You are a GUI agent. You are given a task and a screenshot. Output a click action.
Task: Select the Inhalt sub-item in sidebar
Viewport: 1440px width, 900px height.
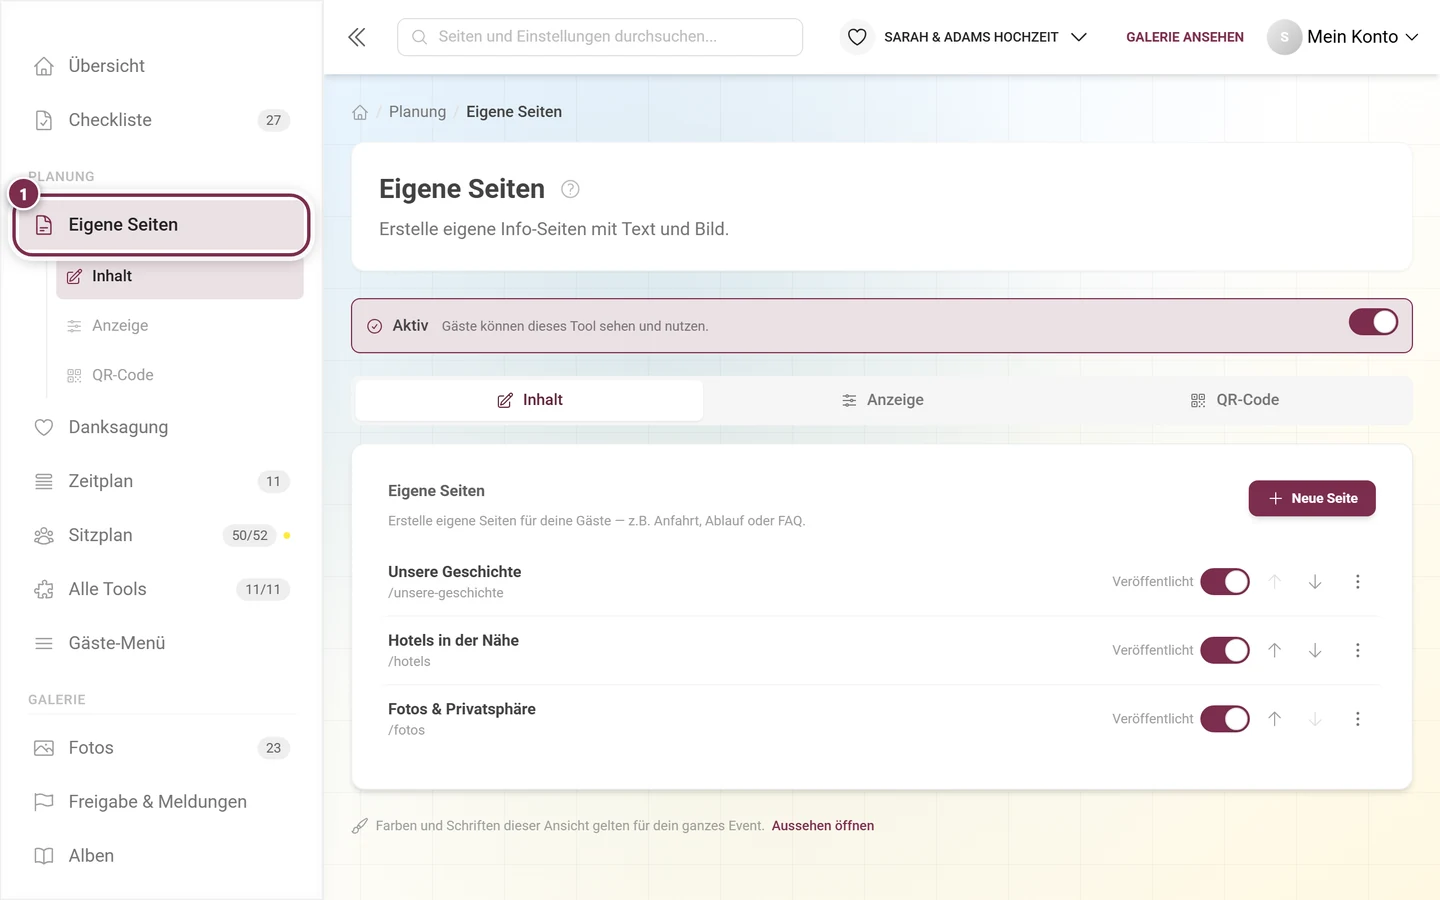coord(180,276)
